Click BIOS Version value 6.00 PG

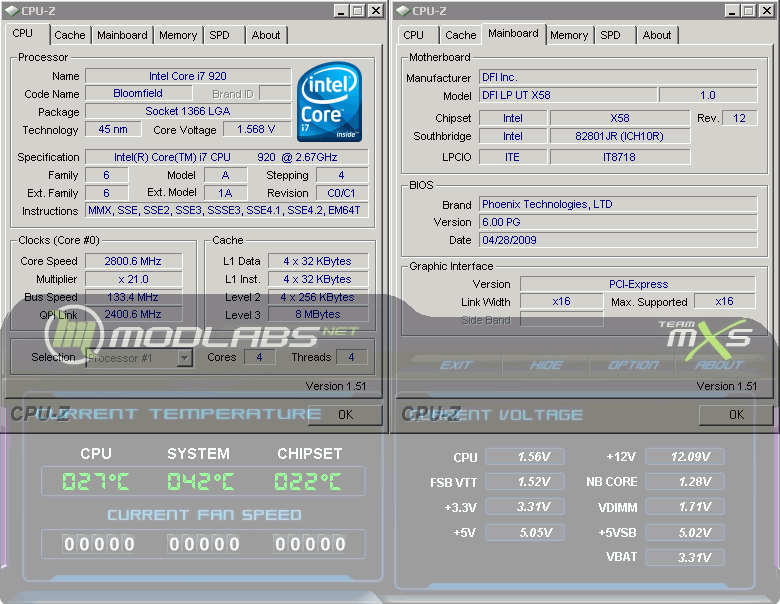tap(618, 222)
